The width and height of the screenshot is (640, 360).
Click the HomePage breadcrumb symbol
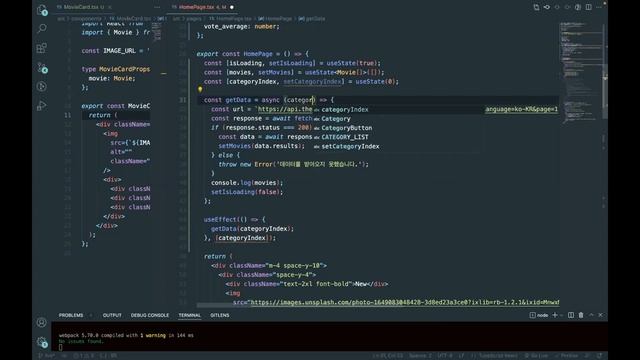point(275,19)
